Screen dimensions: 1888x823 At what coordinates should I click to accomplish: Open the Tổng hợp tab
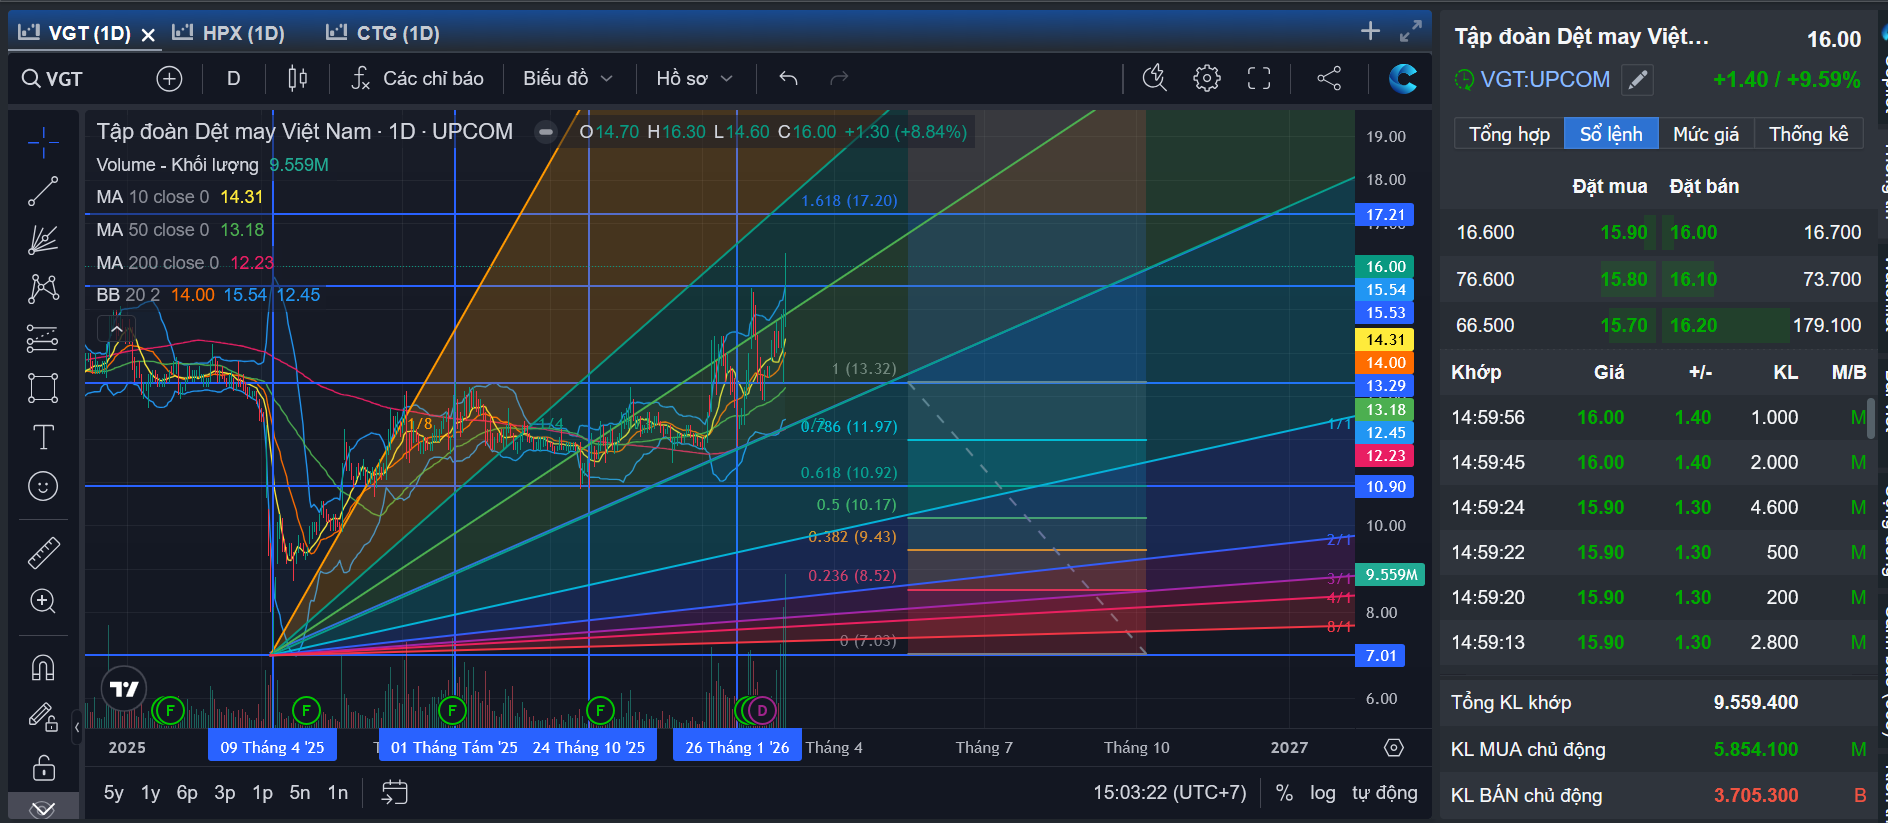click(1509, 134)
